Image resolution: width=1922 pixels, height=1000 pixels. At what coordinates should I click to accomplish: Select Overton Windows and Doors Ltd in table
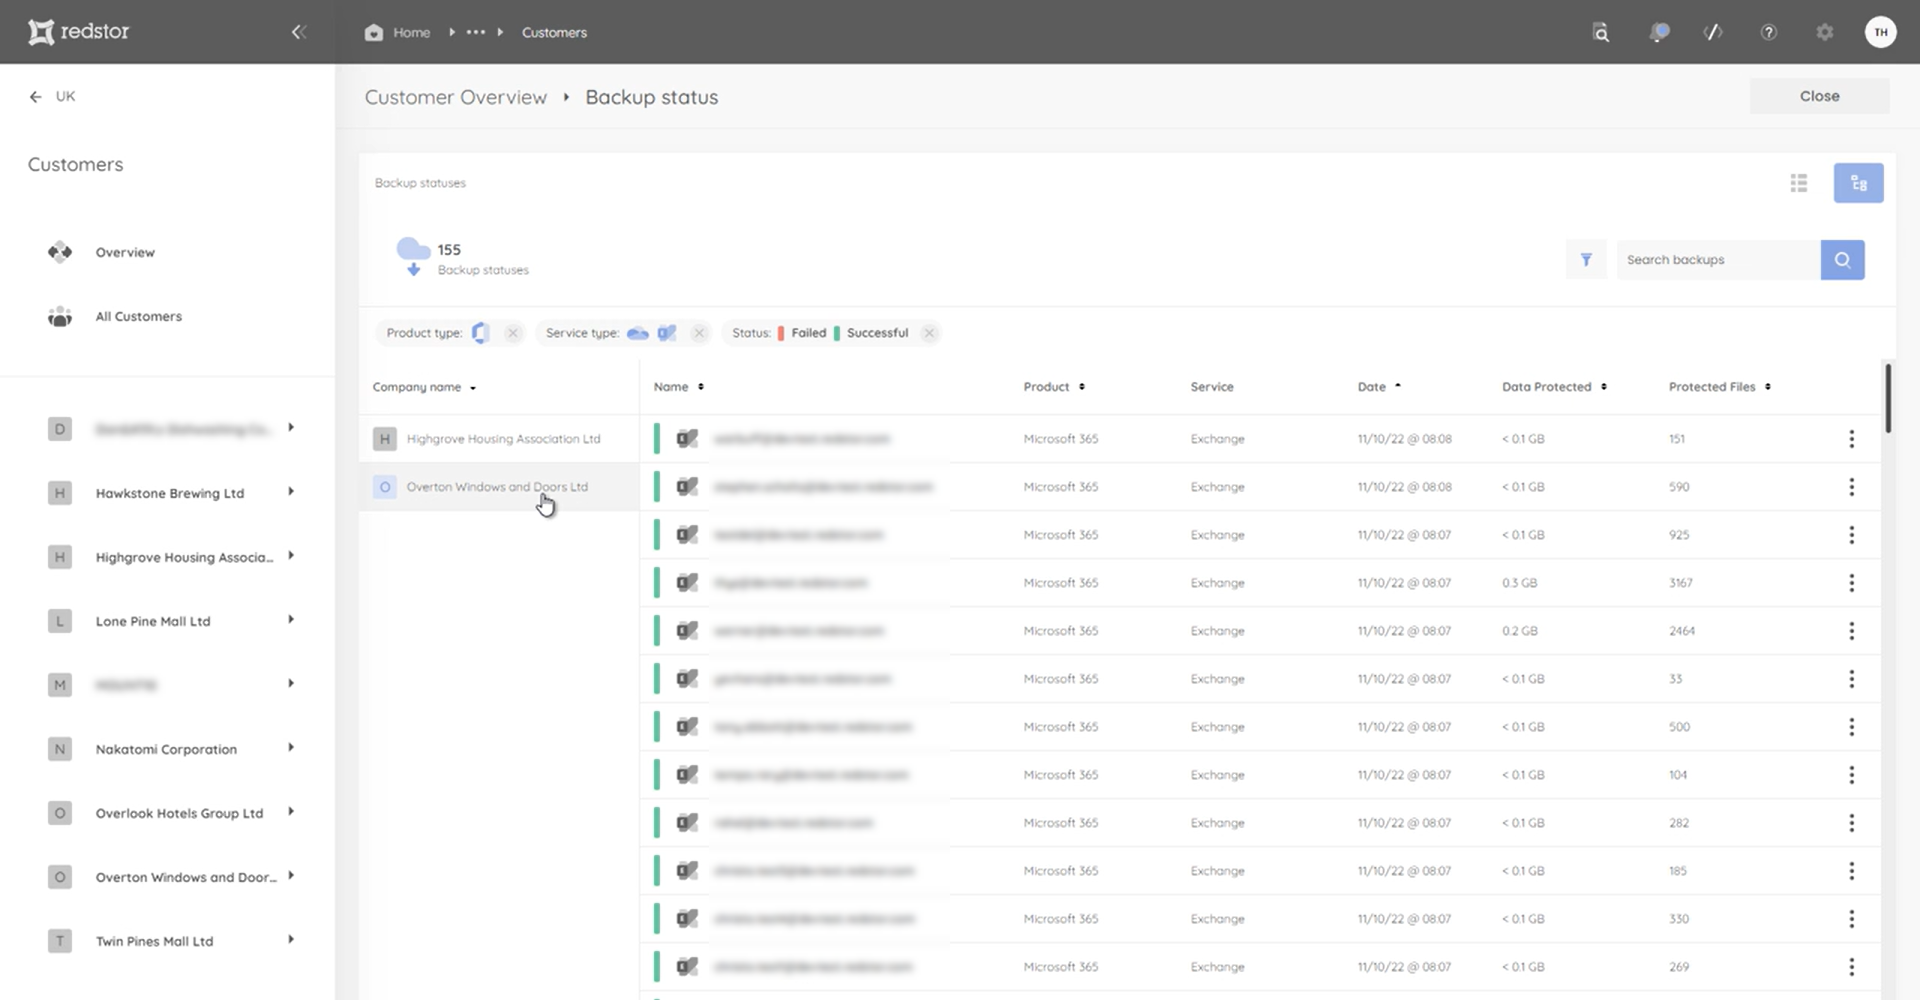pyautogui.click(x=499, y=487)
